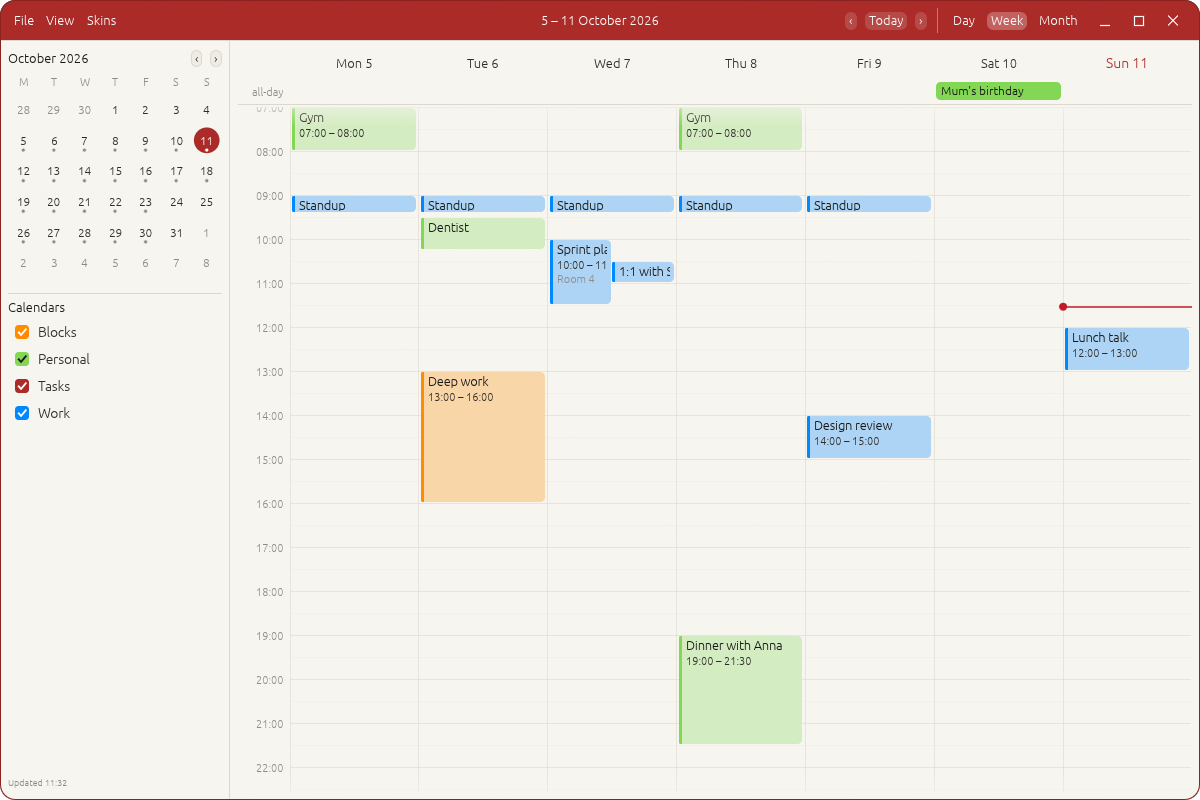Click the Thu 8 column header
The height and width of the screenshot is (800, 1200).
click(741, 63)
